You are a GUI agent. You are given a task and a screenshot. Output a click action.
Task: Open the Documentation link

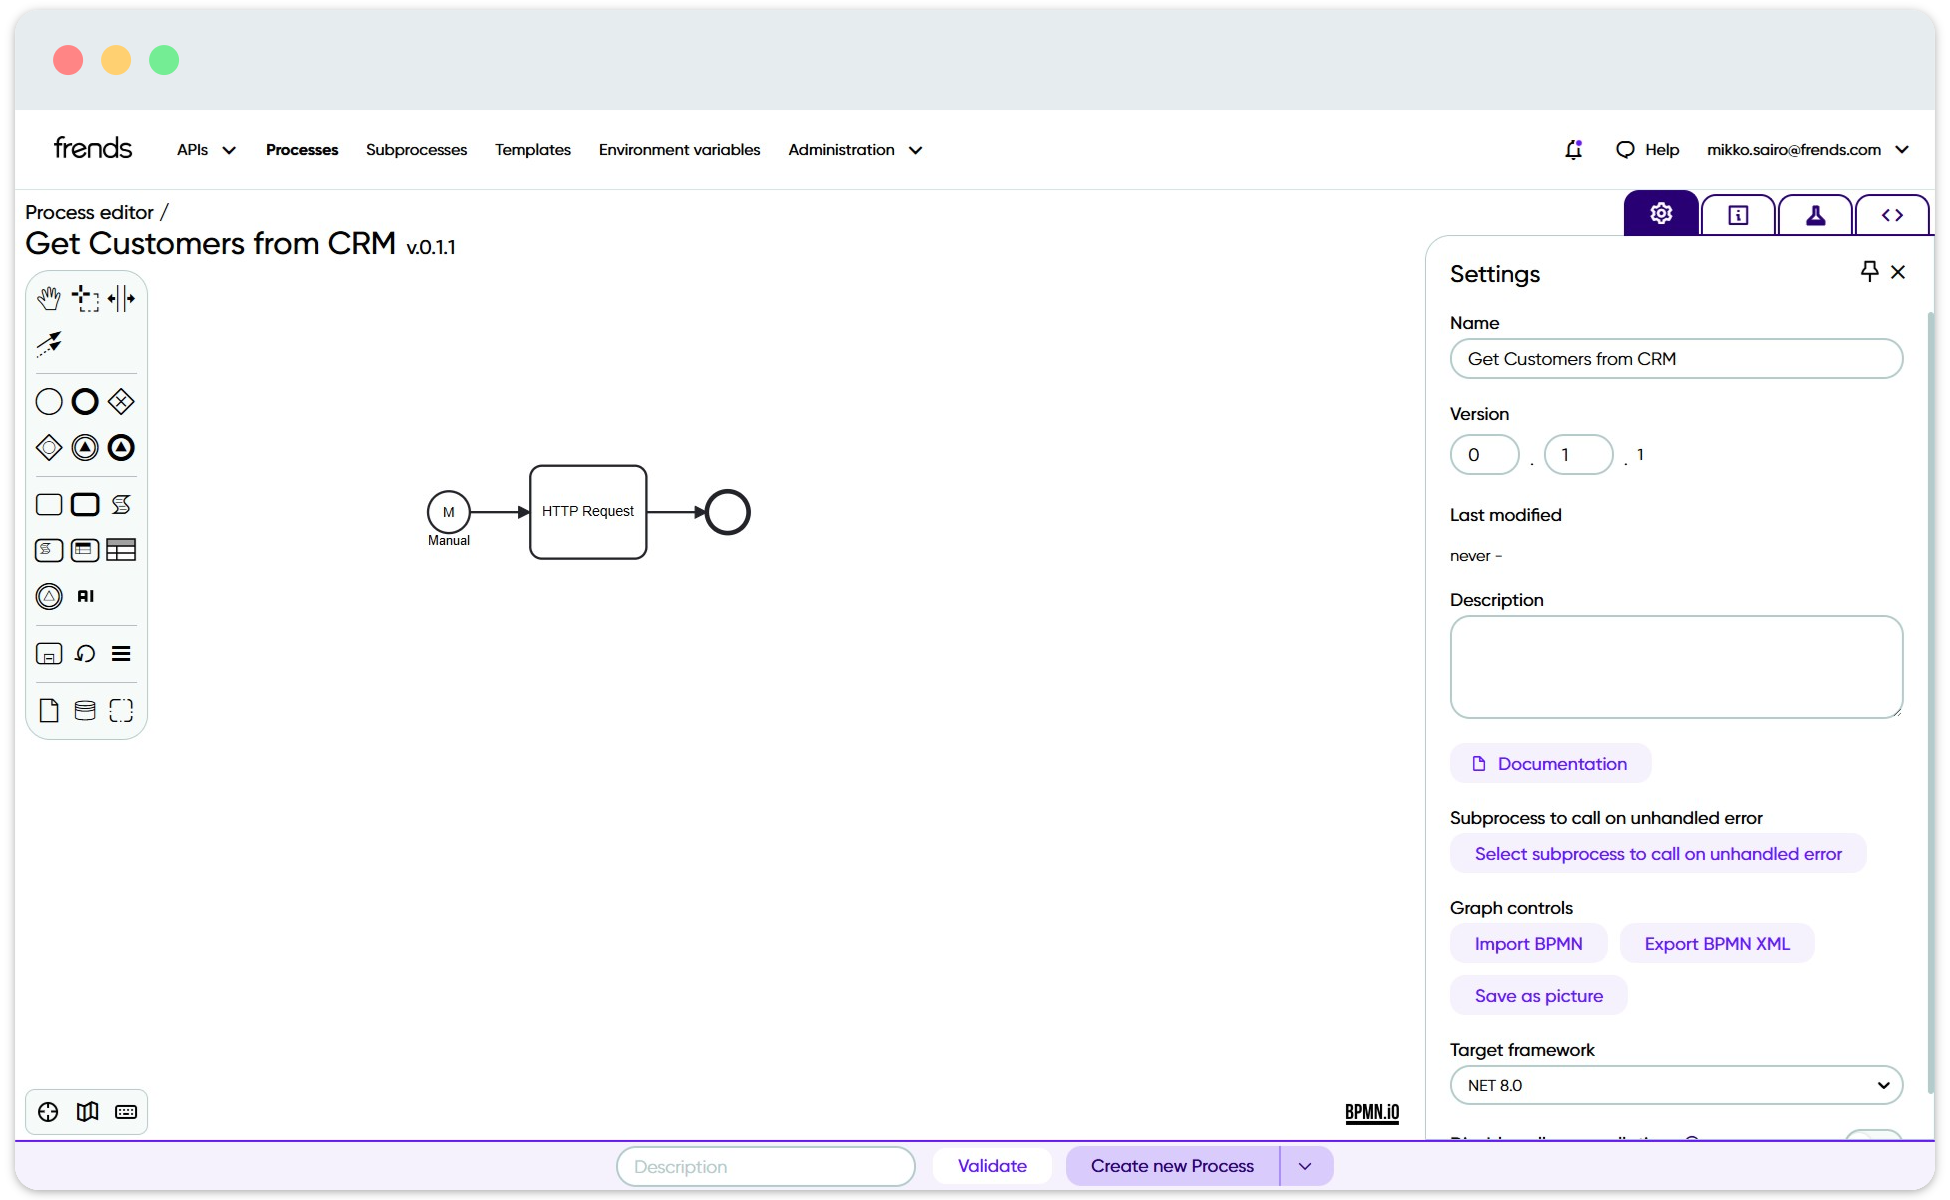[1550, 763]
